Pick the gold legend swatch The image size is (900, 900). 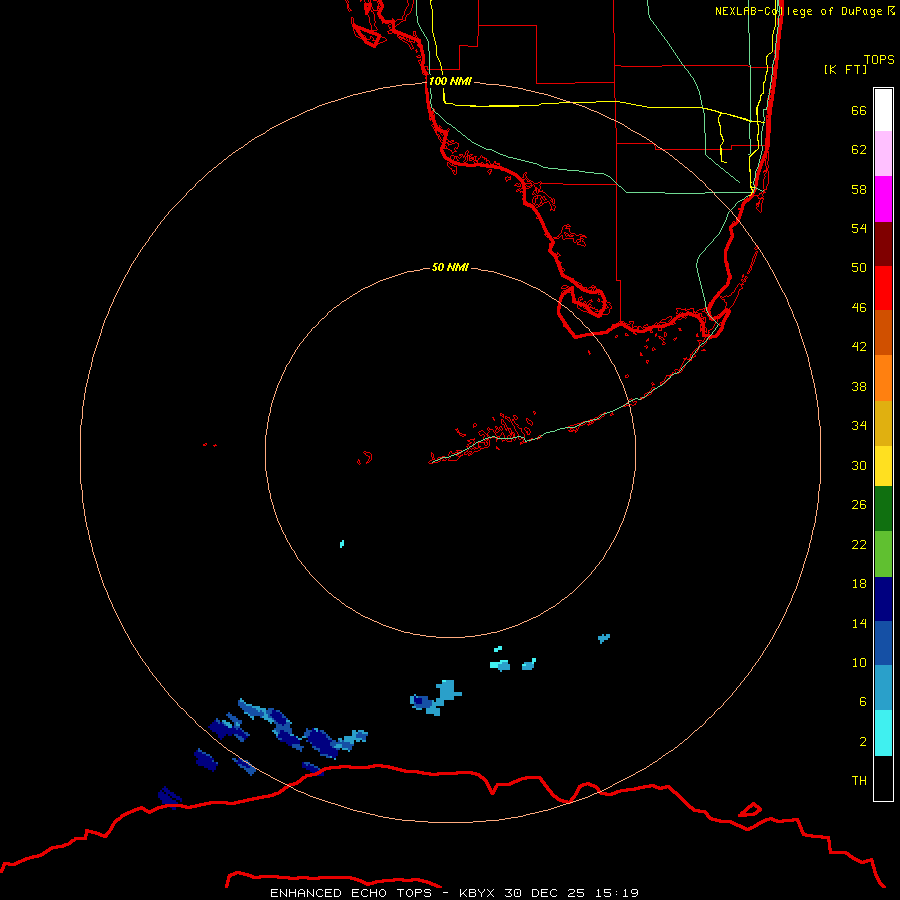coord(883,423)
